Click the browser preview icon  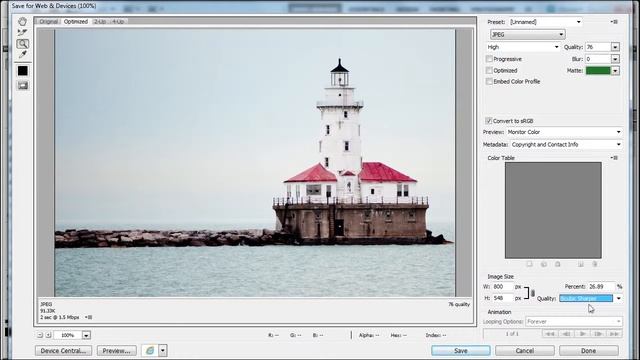[150, 351]
